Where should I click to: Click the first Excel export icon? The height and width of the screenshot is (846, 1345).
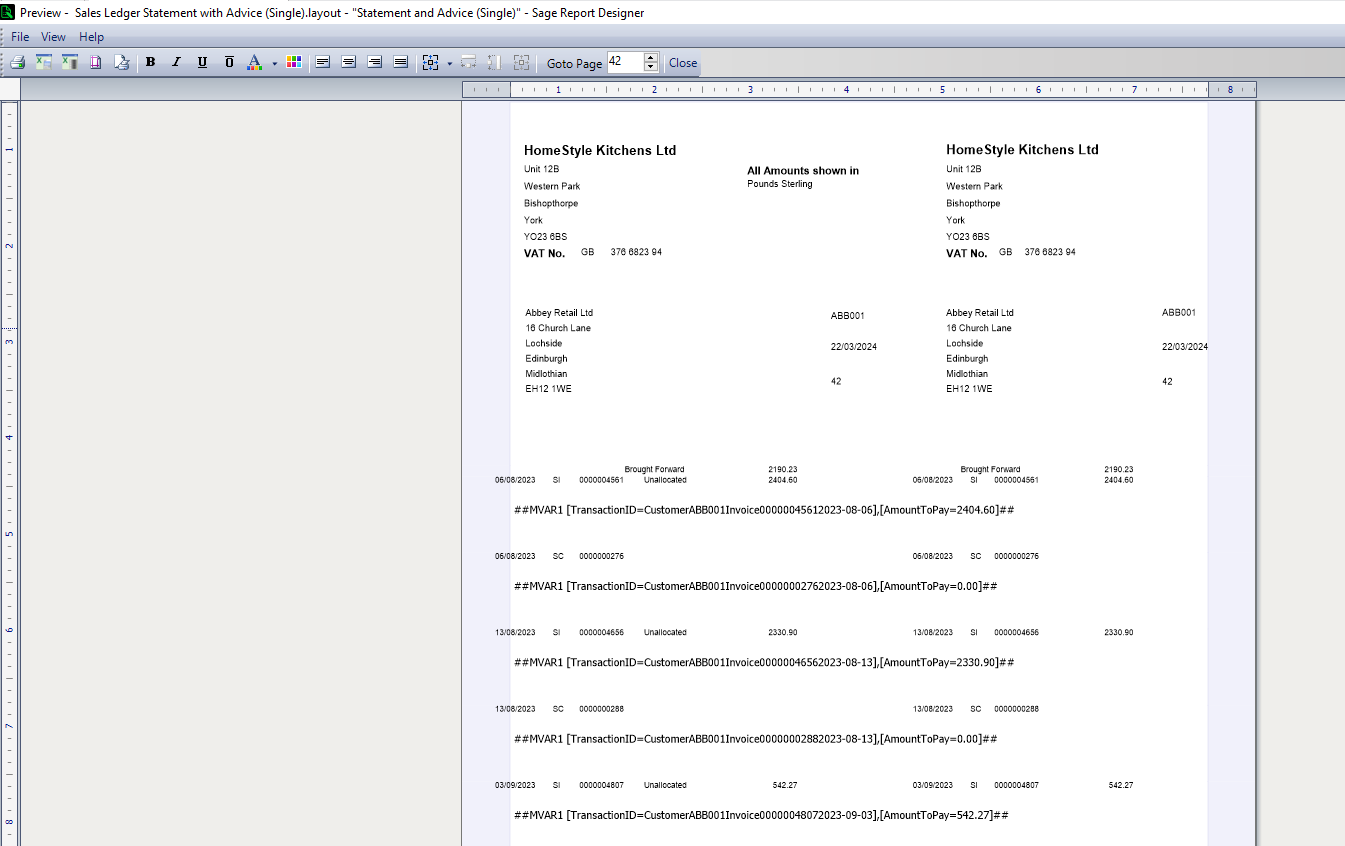[43, 62]
